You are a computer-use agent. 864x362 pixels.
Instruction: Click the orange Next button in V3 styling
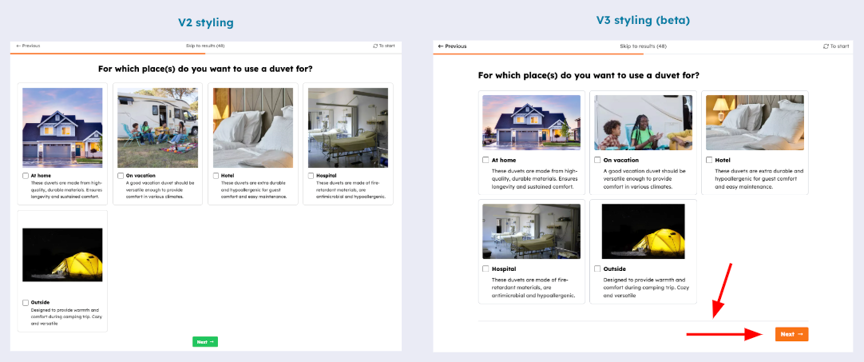pos(791,334)
